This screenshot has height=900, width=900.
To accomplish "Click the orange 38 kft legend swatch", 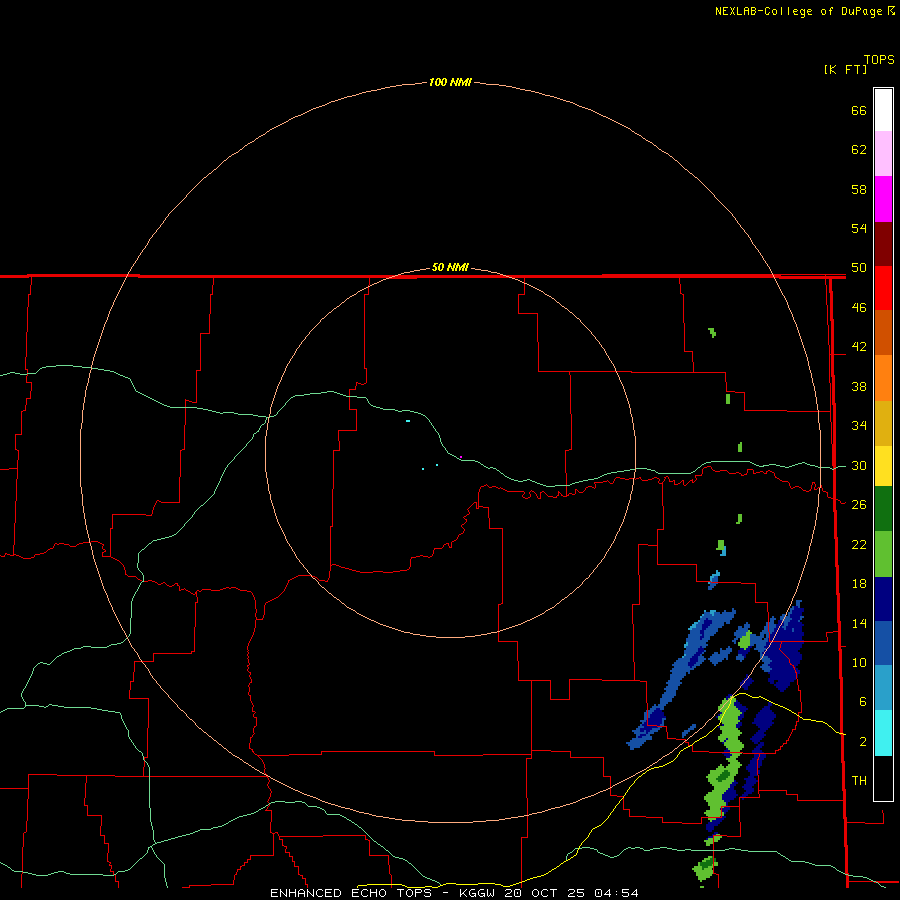I will [883, 378].
